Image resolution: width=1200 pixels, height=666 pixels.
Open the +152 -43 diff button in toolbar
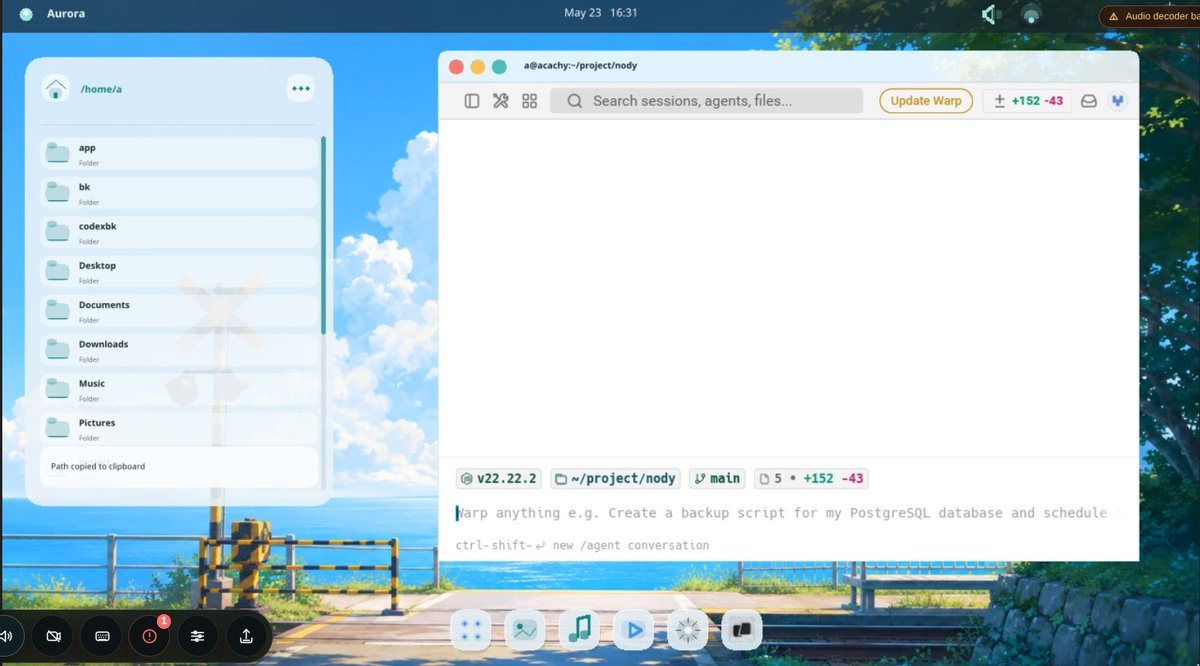point(1027,101)
